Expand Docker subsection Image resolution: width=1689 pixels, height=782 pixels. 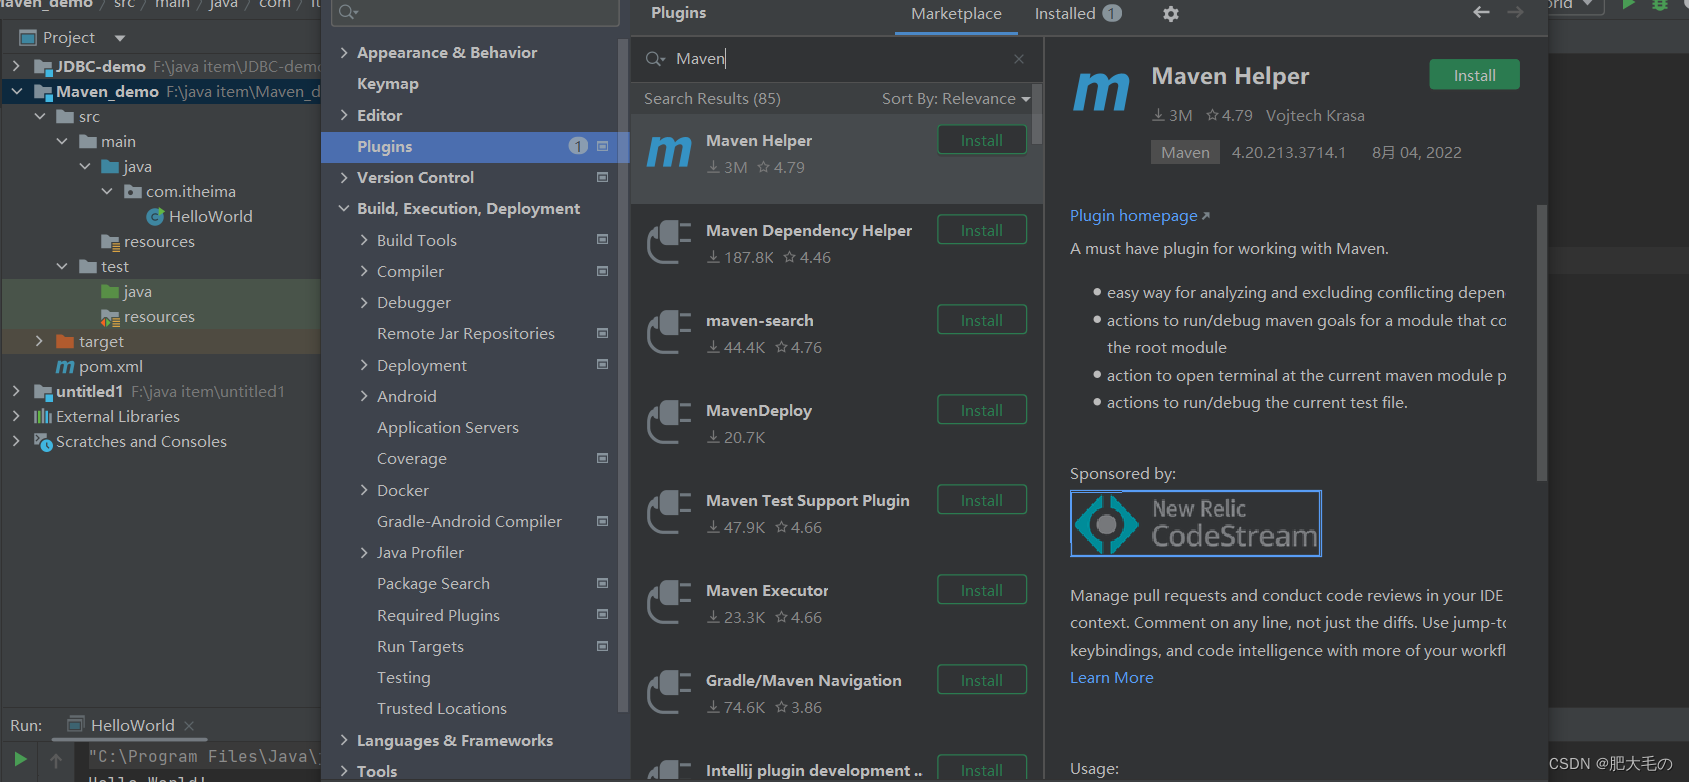[x=364, y=490]
